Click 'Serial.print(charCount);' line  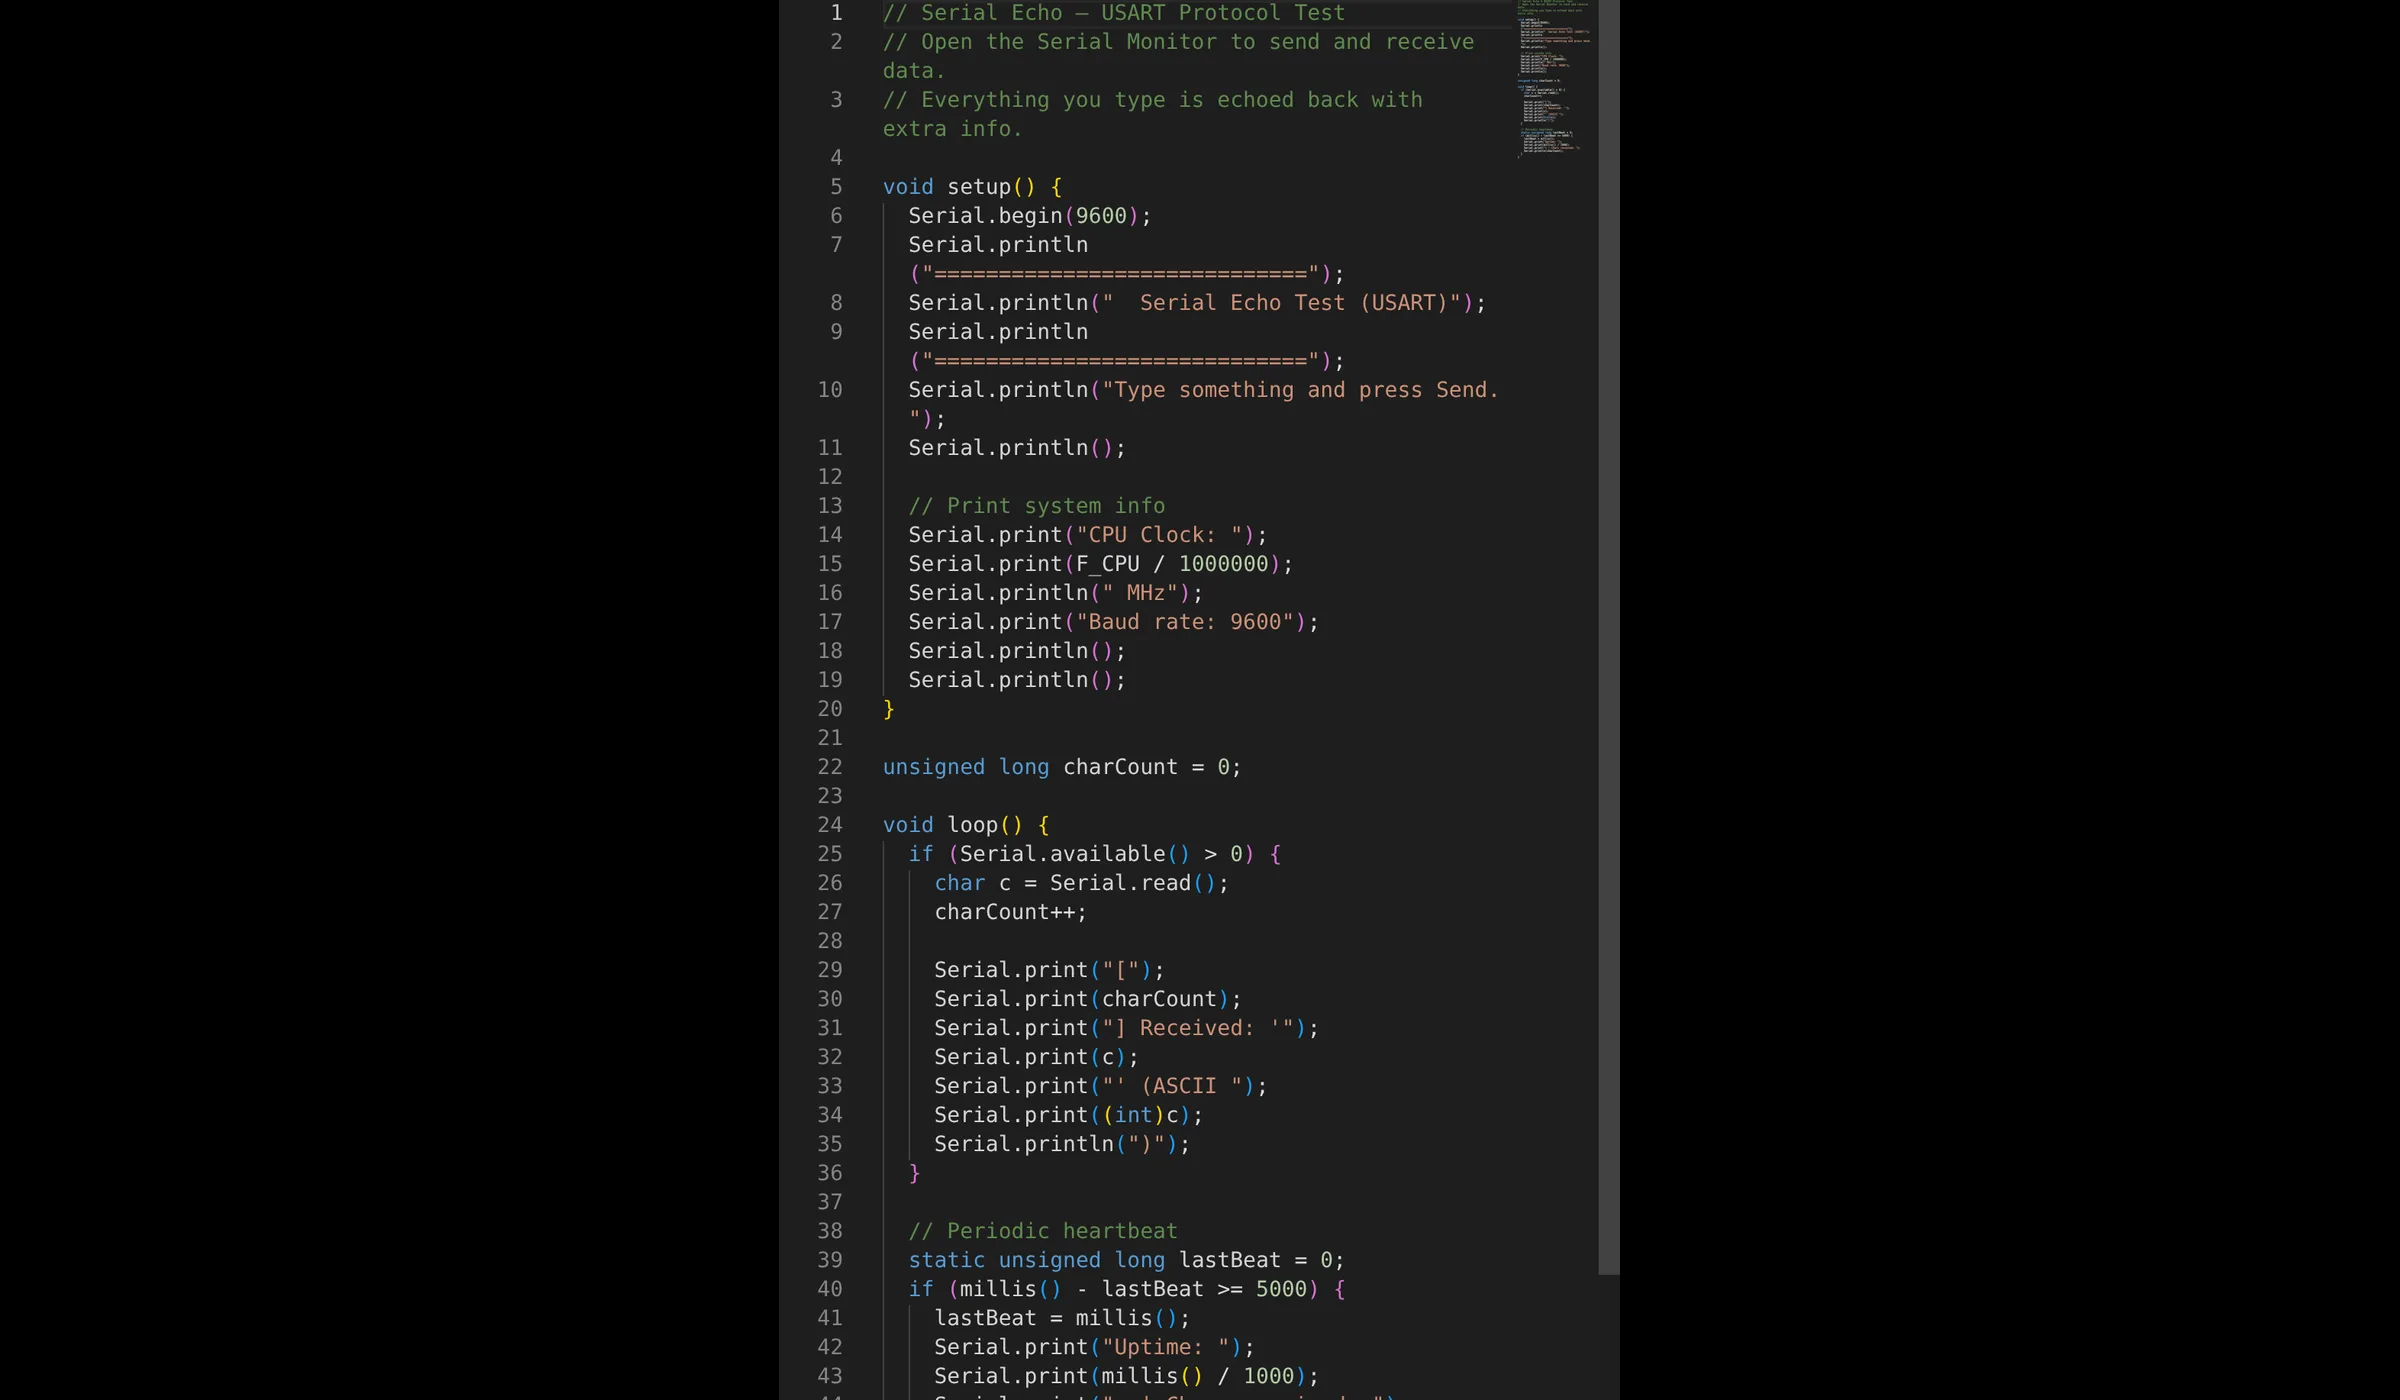[1088, 999]
